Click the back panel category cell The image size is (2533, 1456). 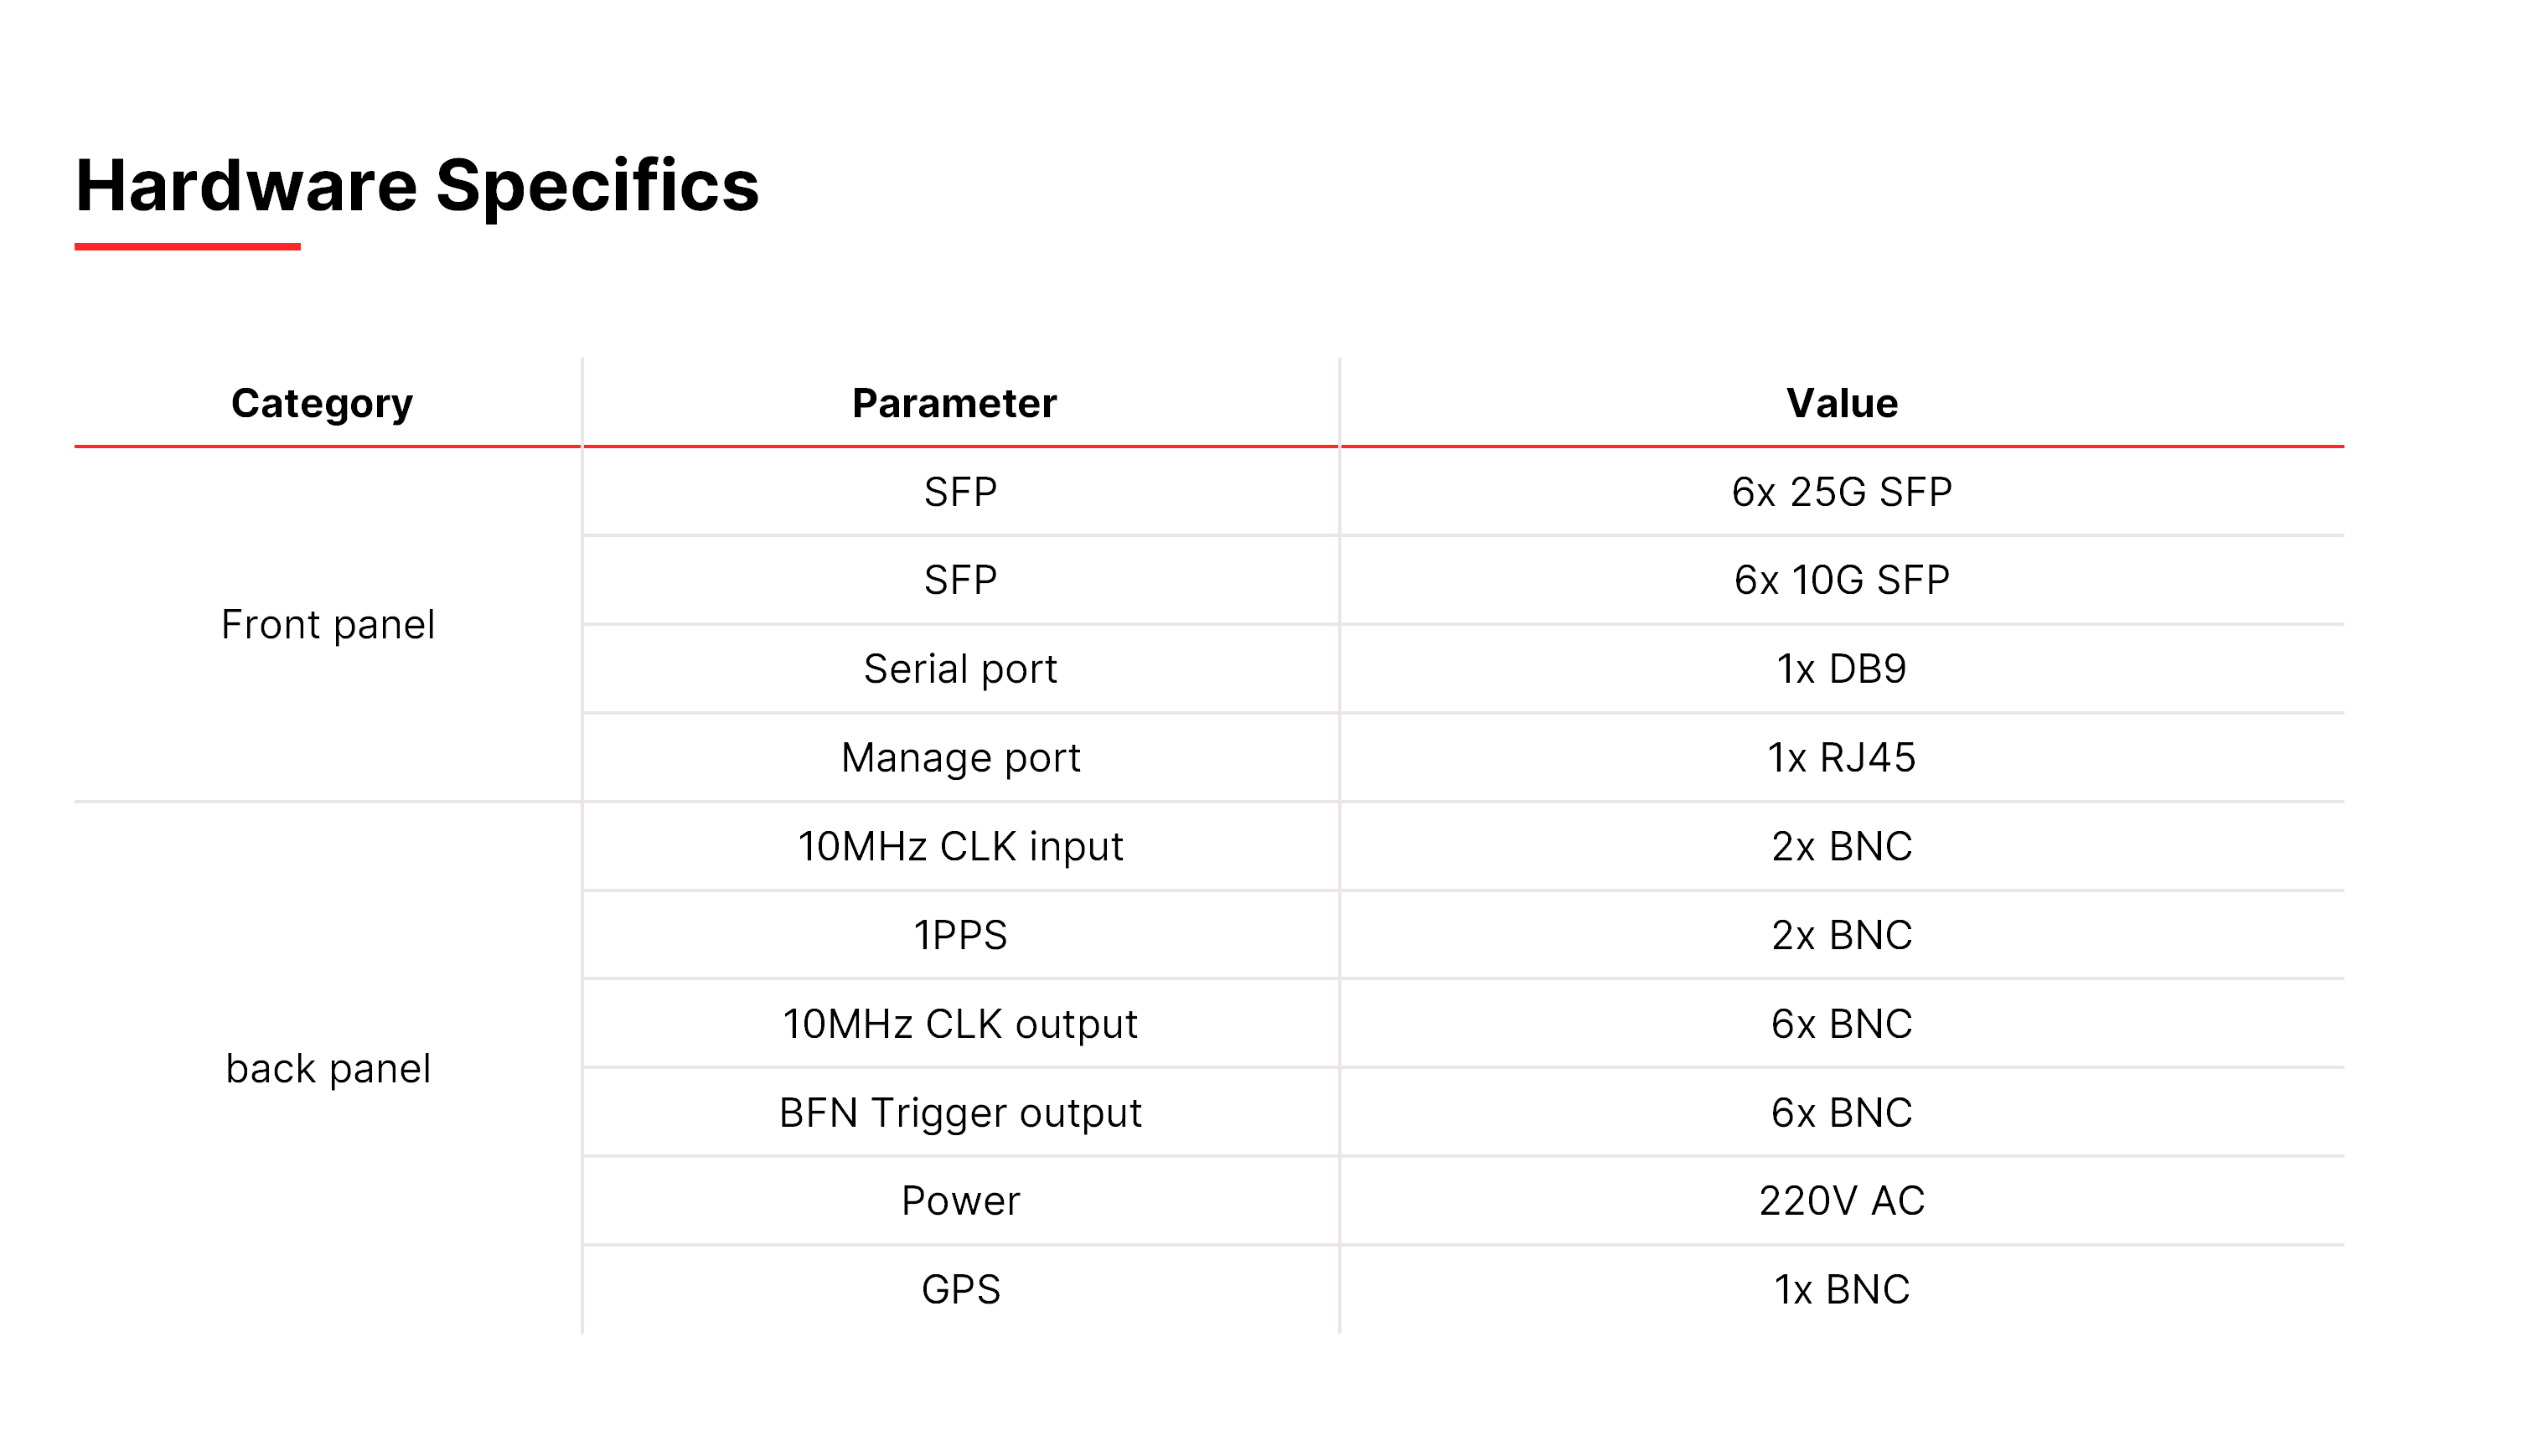(328, 1069)
